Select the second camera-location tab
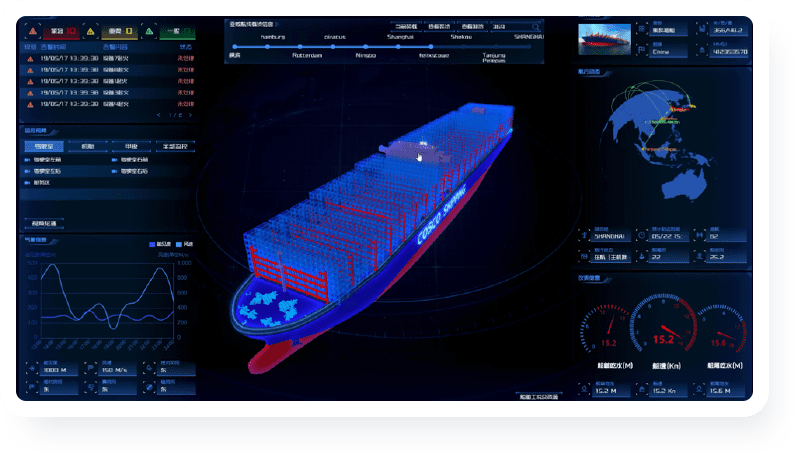The height and width of the screenshot is (455, 796). click(88, 146)
